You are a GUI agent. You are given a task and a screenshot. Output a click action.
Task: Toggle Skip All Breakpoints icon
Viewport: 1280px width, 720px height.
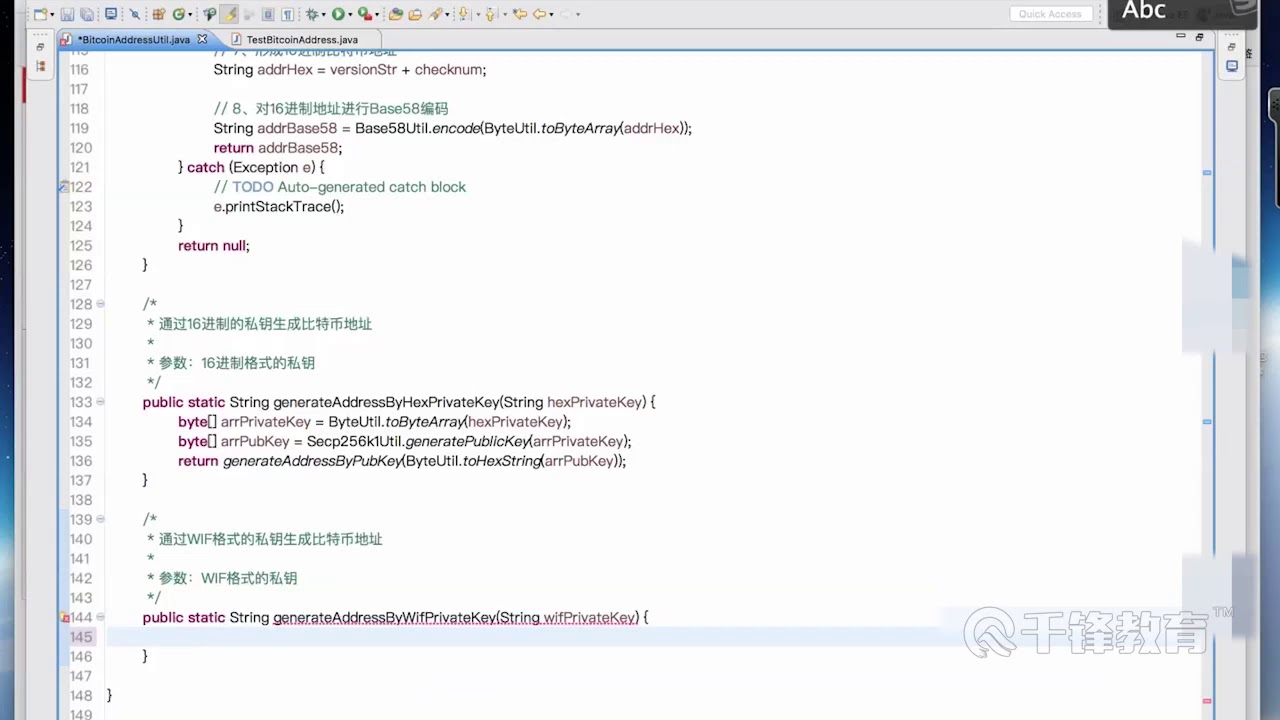click(x=134, y=14)
